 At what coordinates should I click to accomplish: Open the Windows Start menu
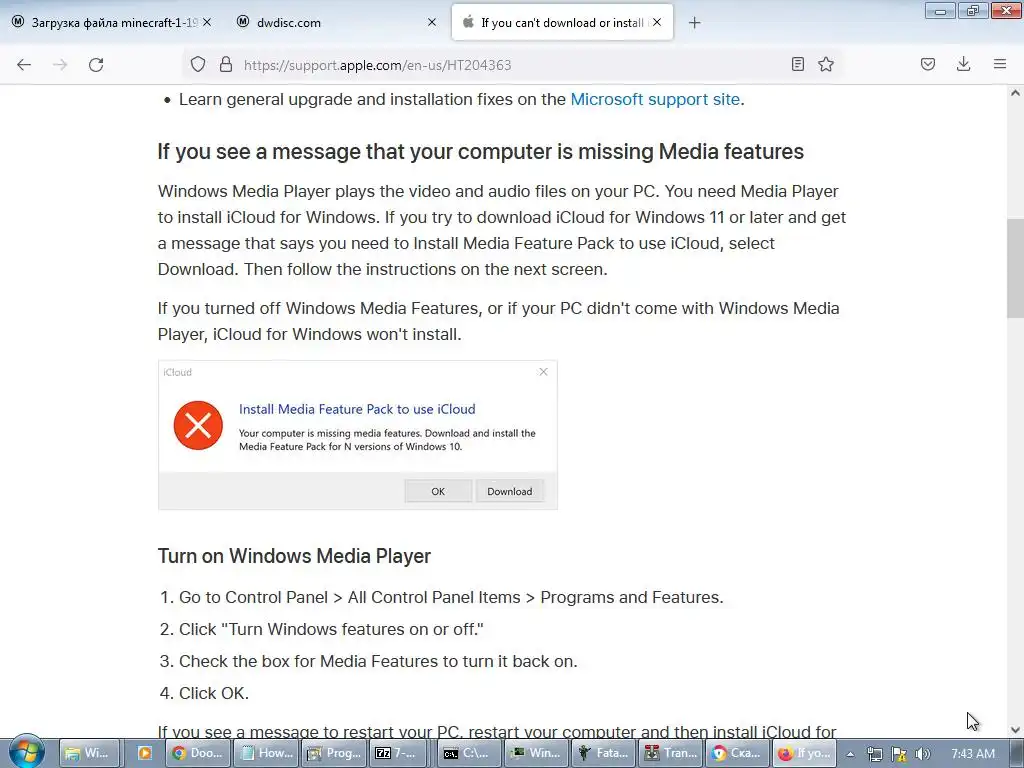(x=26, y=752)
